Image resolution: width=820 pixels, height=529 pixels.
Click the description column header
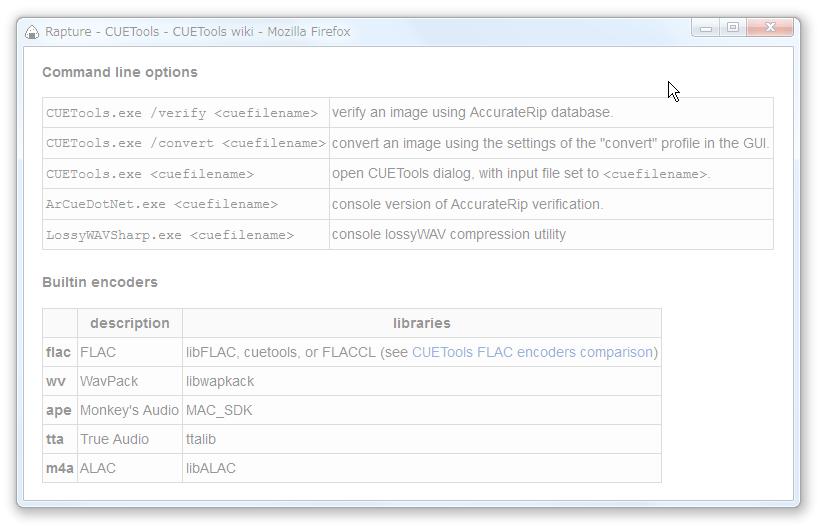[130, 323]
